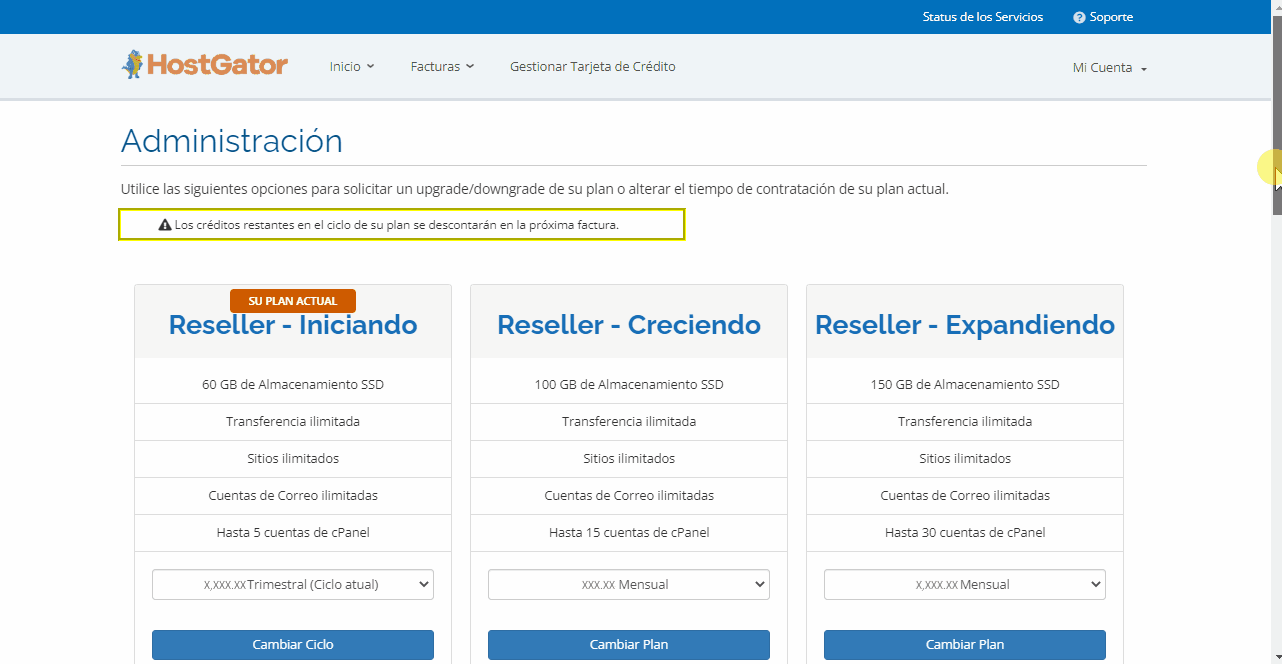
Task: Click Hasta 5 cuentas de cPanel
Action: click(x=293, y=533)
